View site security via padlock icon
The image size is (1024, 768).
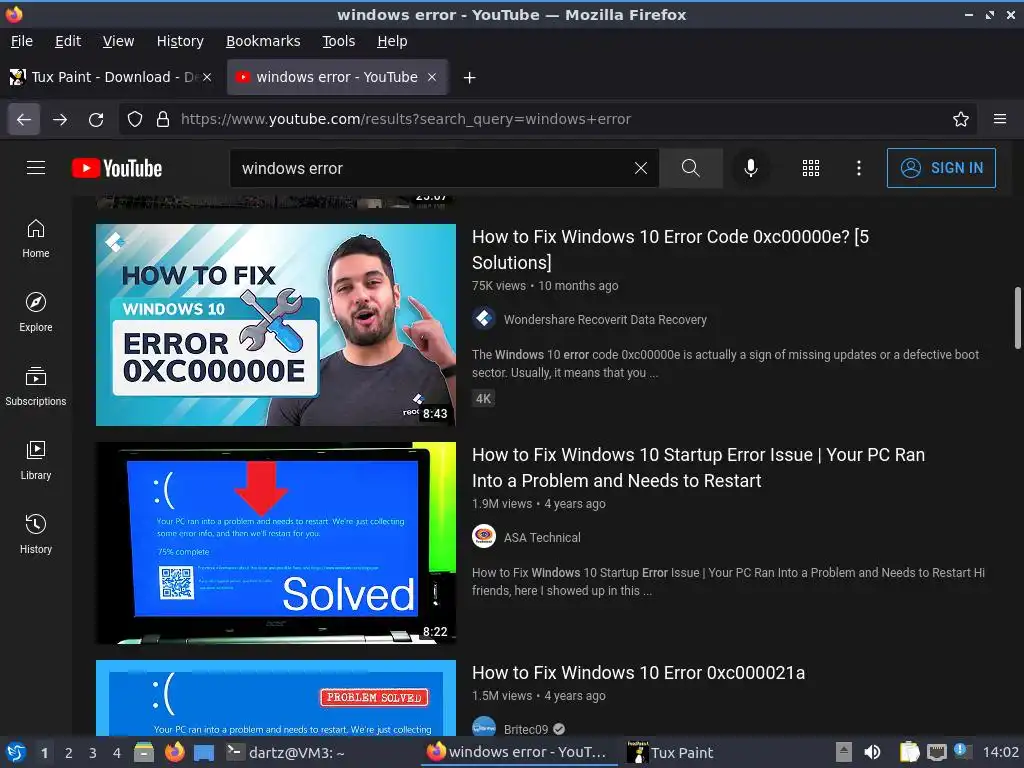click(x=163, y=120)
